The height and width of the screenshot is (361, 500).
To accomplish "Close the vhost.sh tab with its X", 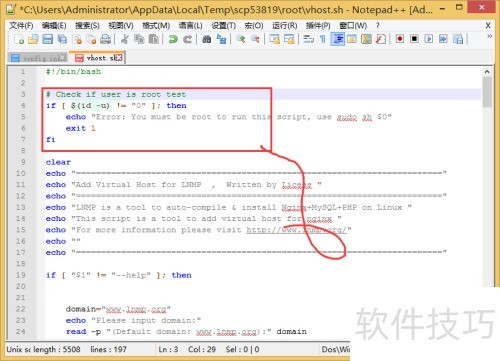I will (119, 58).
